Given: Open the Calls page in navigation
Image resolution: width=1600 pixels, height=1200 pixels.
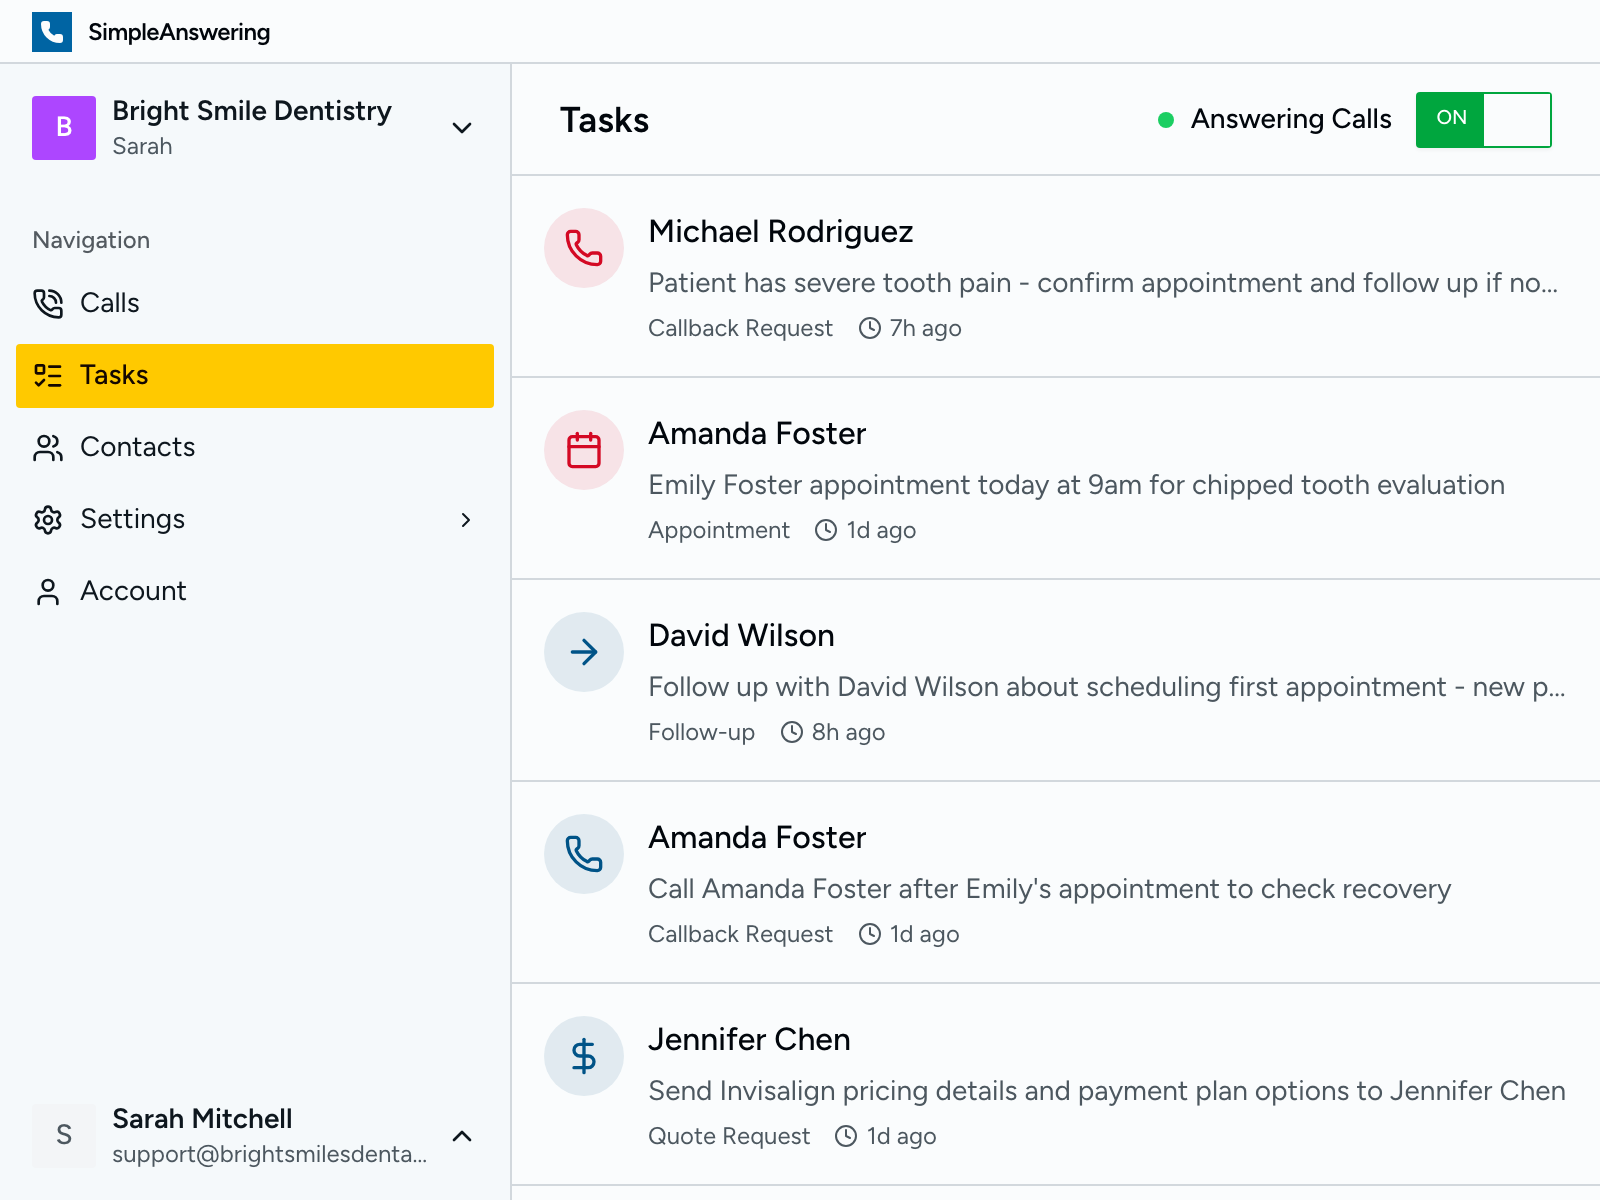Looking at the screenshot, I should [x=110, y=303].
